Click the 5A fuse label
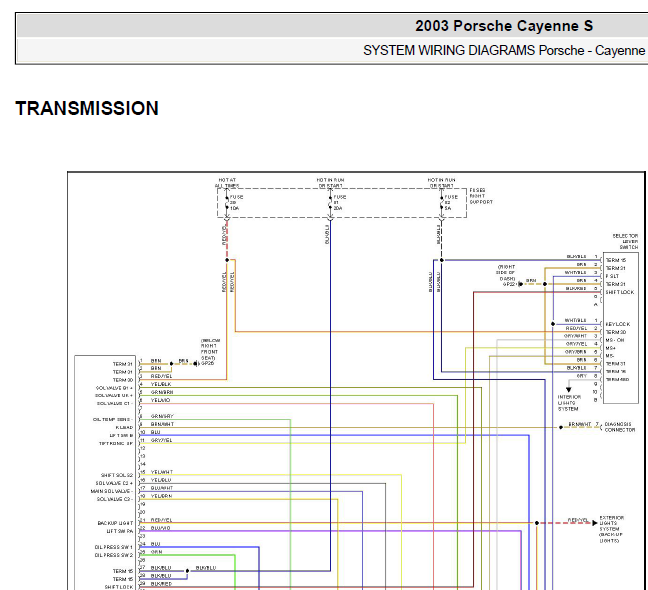648x590 pixels. (448, 208)
